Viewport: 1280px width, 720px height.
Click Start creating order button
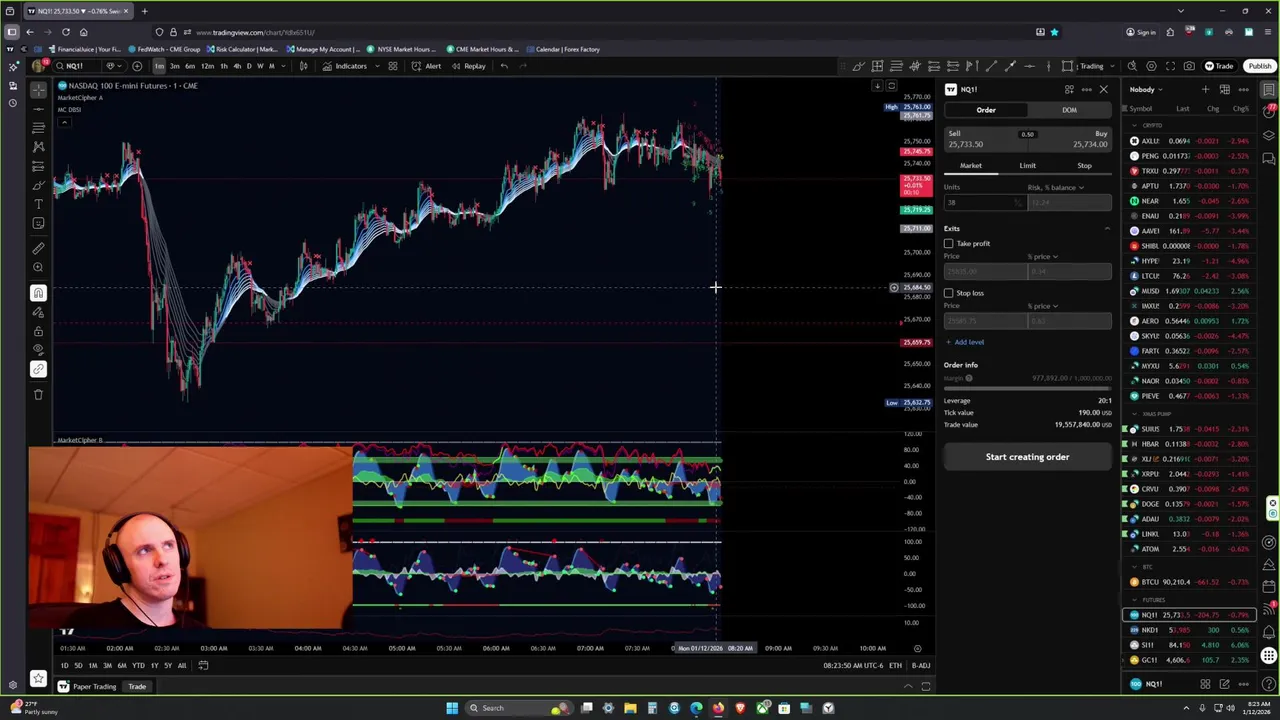click(x=1027, y=457)
